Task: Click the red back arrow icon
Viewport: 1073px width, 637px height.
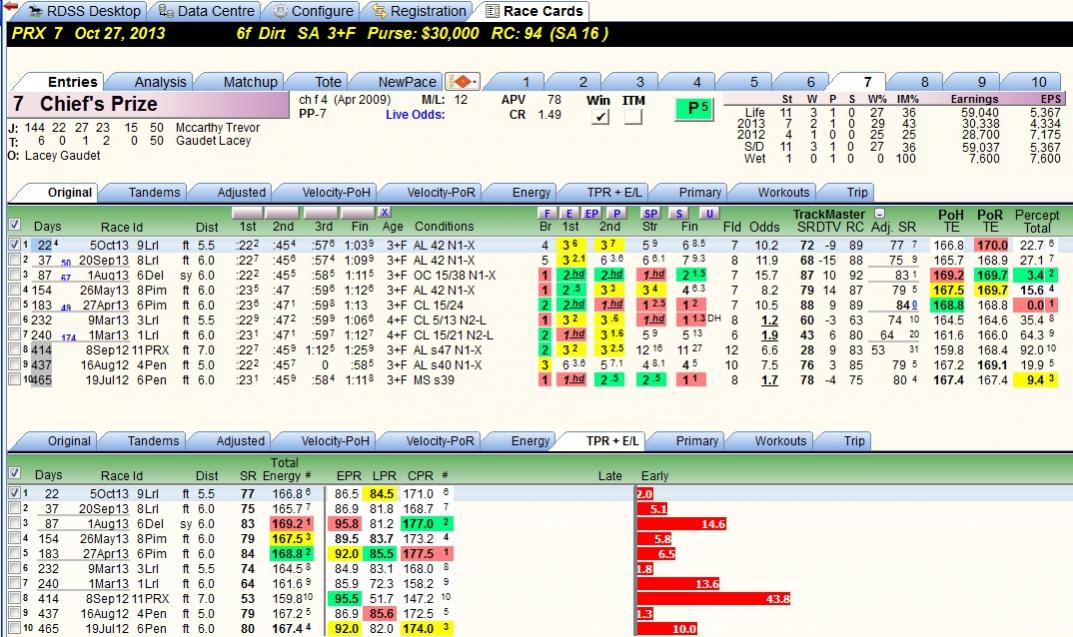Action: [10, 6]
